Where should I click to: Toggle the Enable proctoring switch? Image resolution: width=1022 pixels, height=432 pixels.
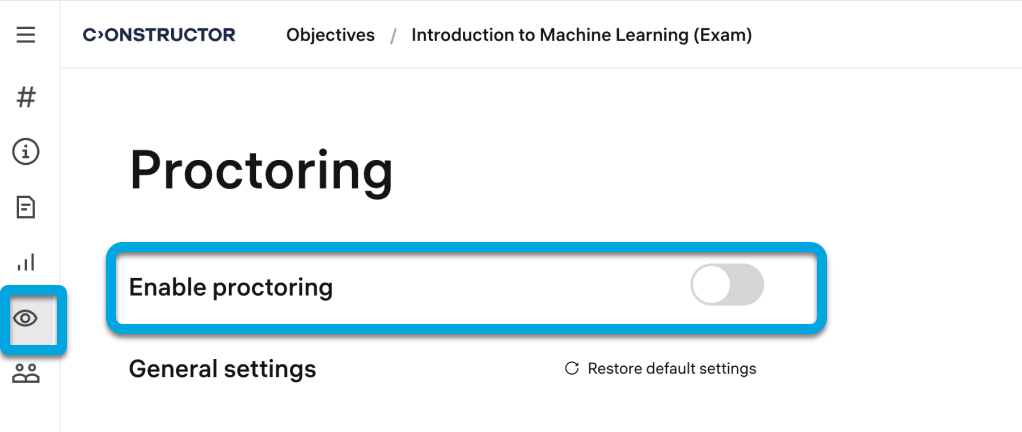(x=727, y=287)
